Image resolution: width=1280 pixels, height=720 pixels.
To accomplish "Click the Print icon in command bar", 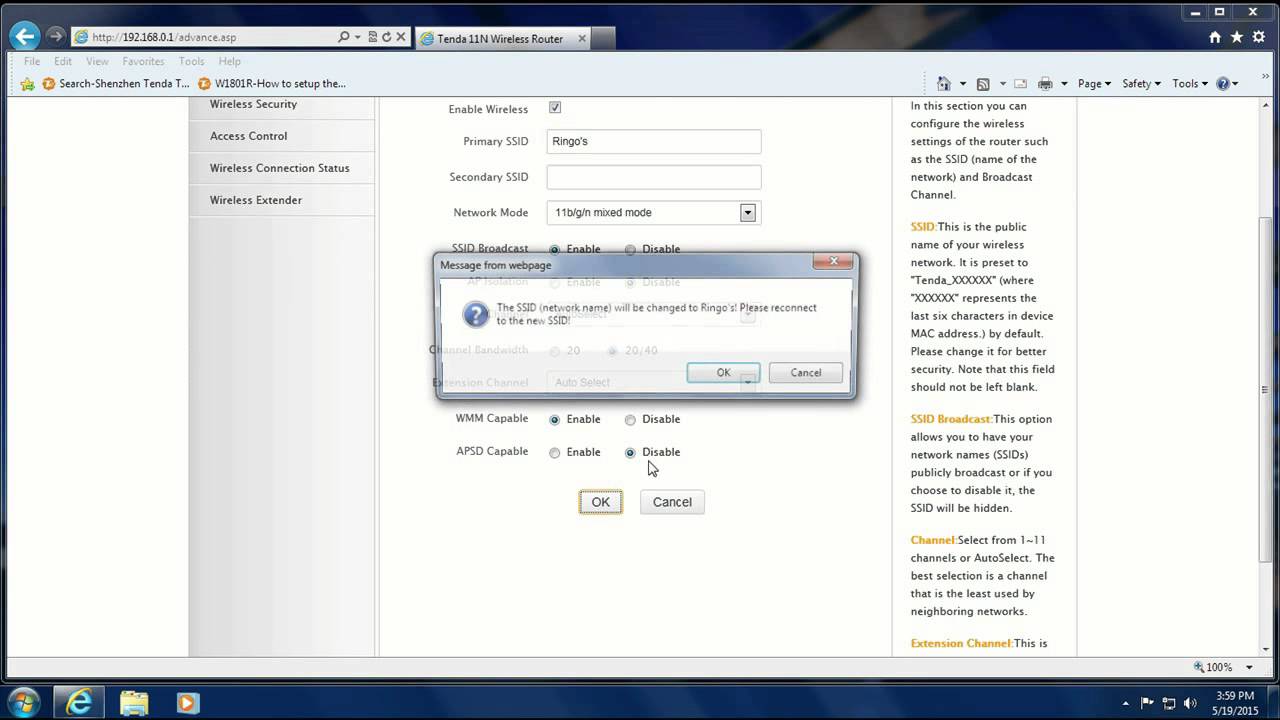I will pos(1045,84).
